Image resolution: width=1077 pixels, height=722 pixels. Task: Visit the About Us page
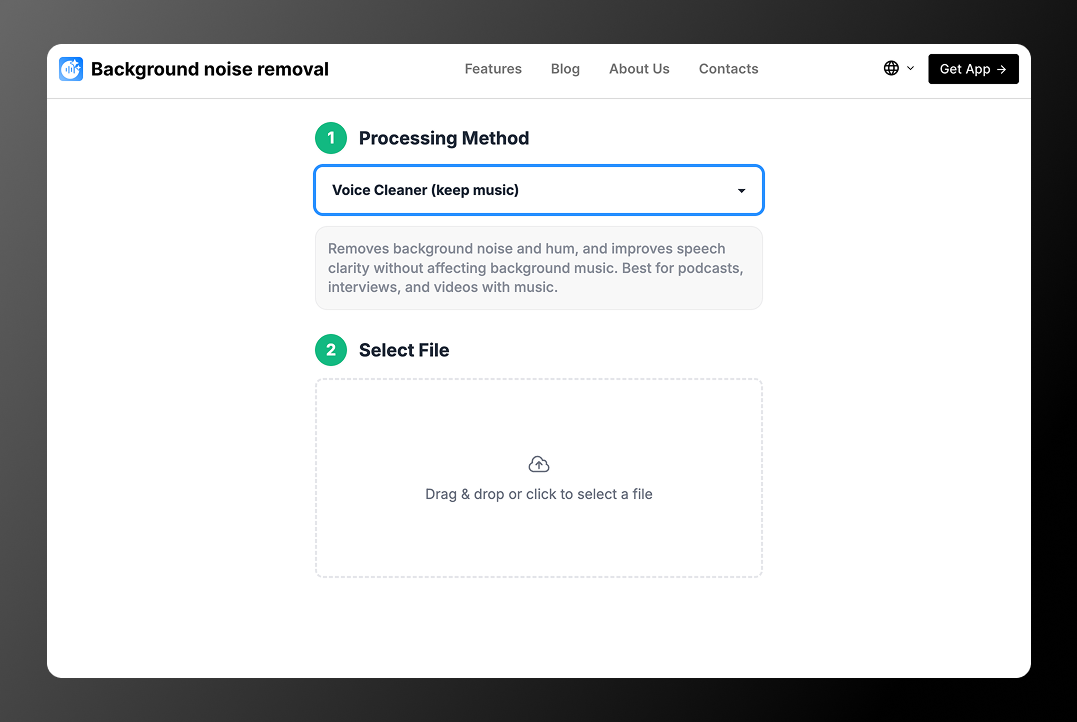pos(639,69)
